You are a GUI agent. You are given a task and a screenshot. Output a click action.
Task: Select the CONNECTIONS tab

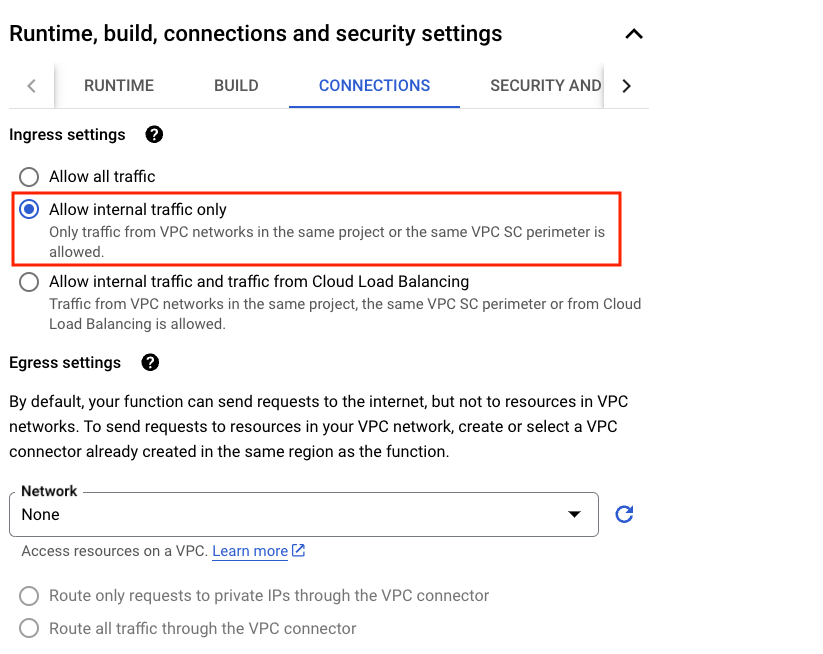point(374,86)
